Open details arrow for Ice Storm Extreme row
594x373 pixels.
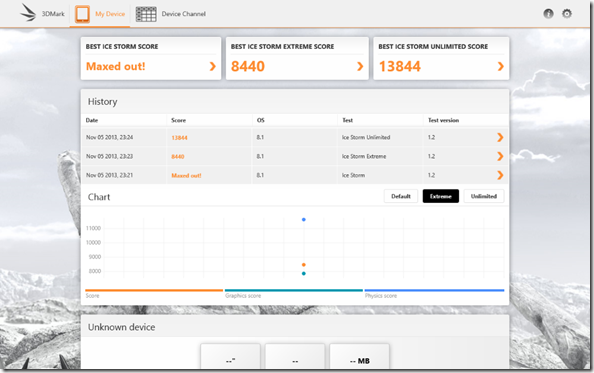(x=500, y=156)
